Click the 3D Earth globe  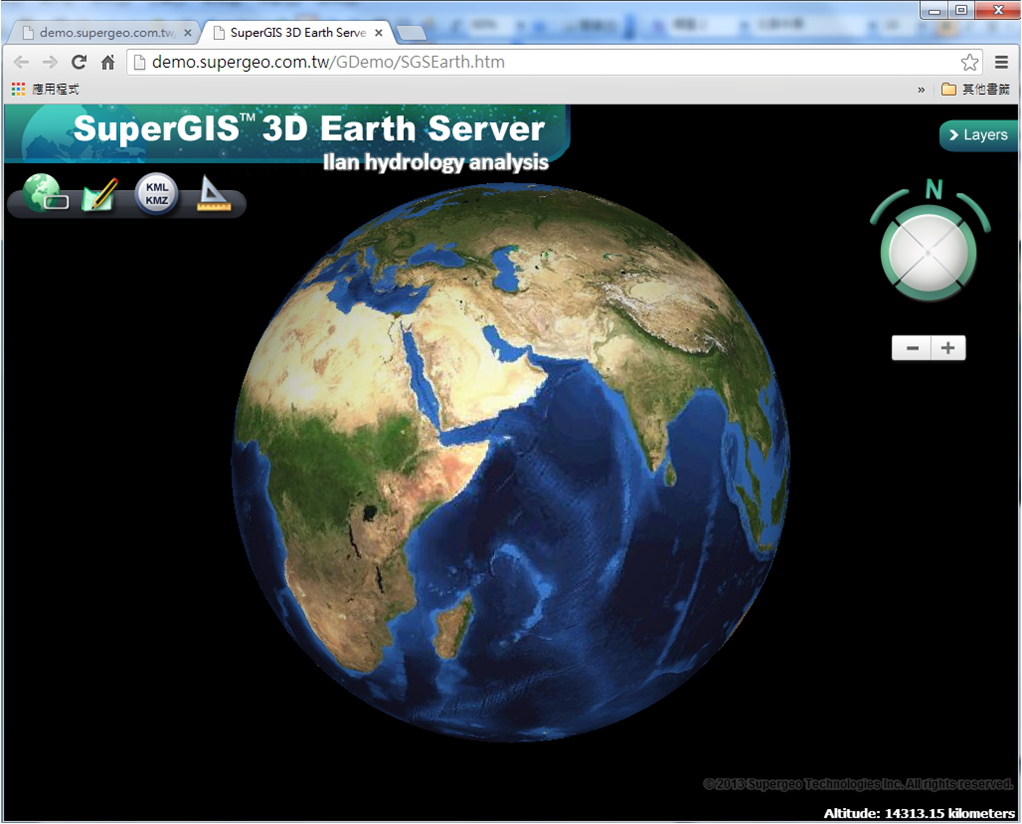pos(510,462)
